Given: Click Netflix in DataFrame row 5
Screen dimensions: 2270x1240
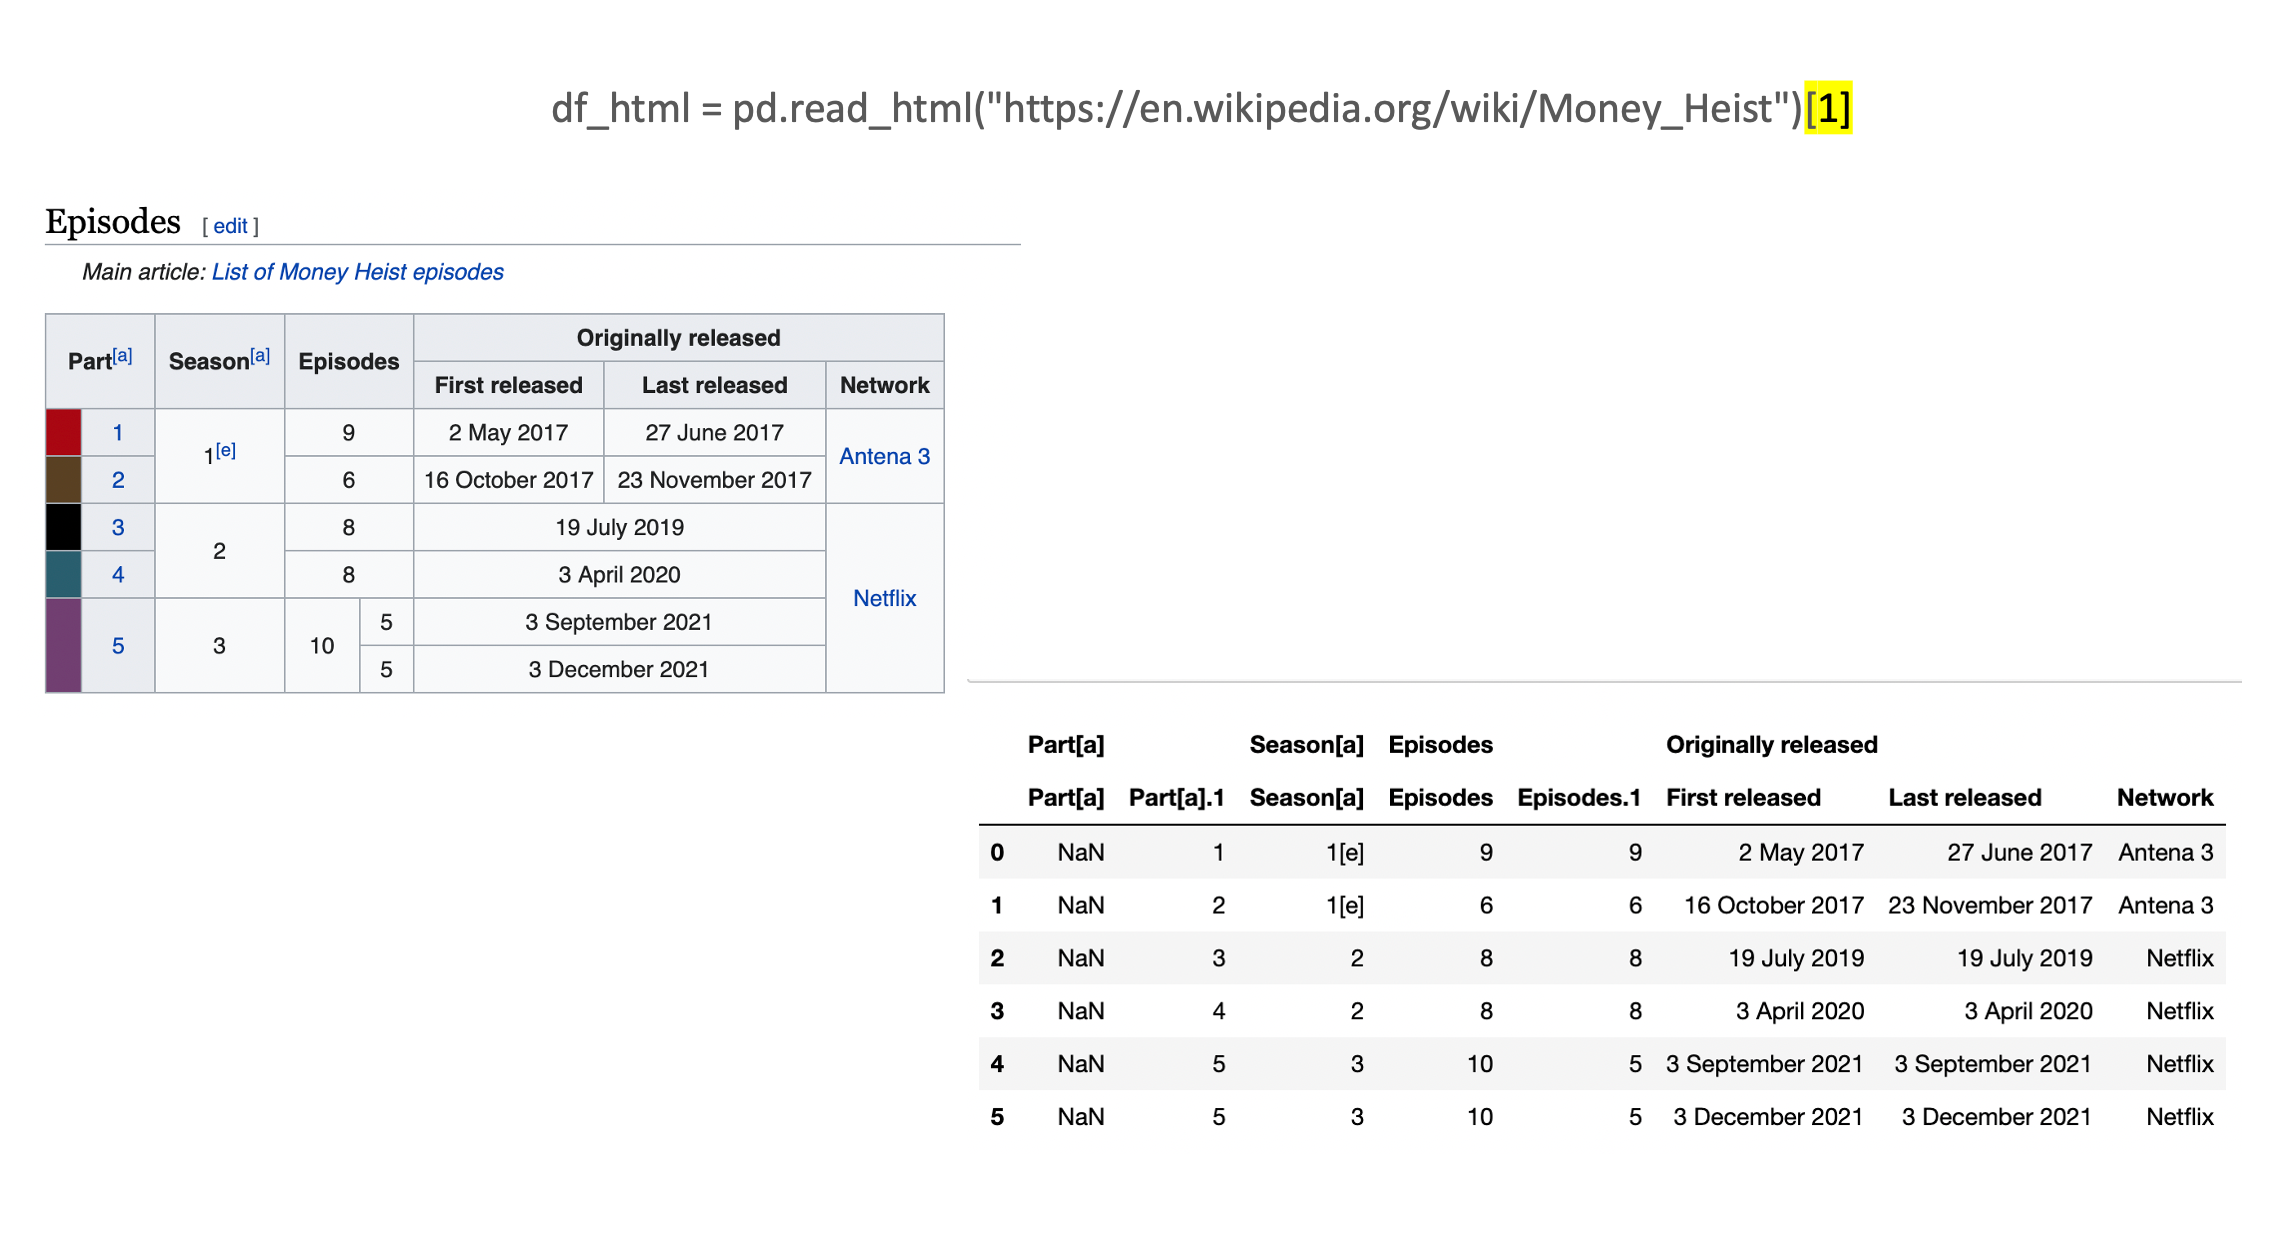Looking at the screenshot, I should pos(2180,1117).
